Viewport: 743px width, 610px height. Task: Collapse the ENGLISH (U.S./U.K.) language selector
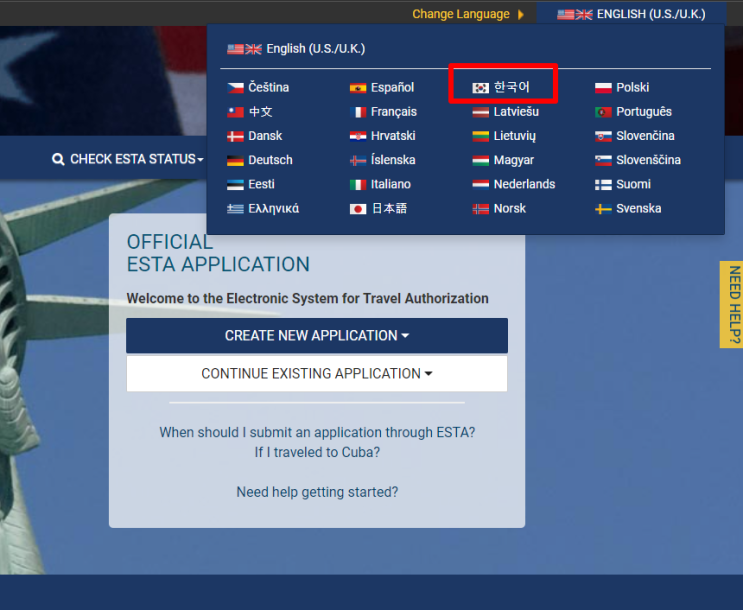(x=631, y=14)
